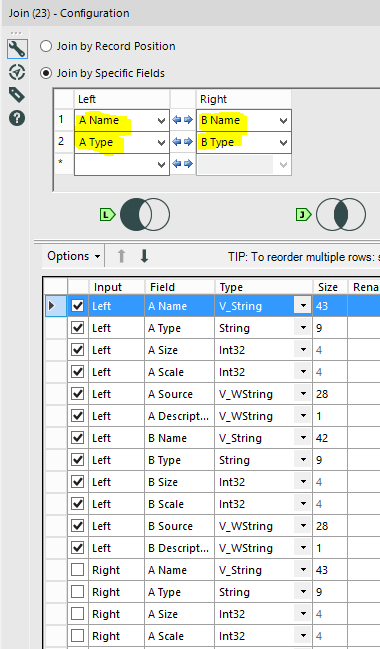Click swap arrows for A Type row
This screenshot has width=380, height=649.
(183, 142)
